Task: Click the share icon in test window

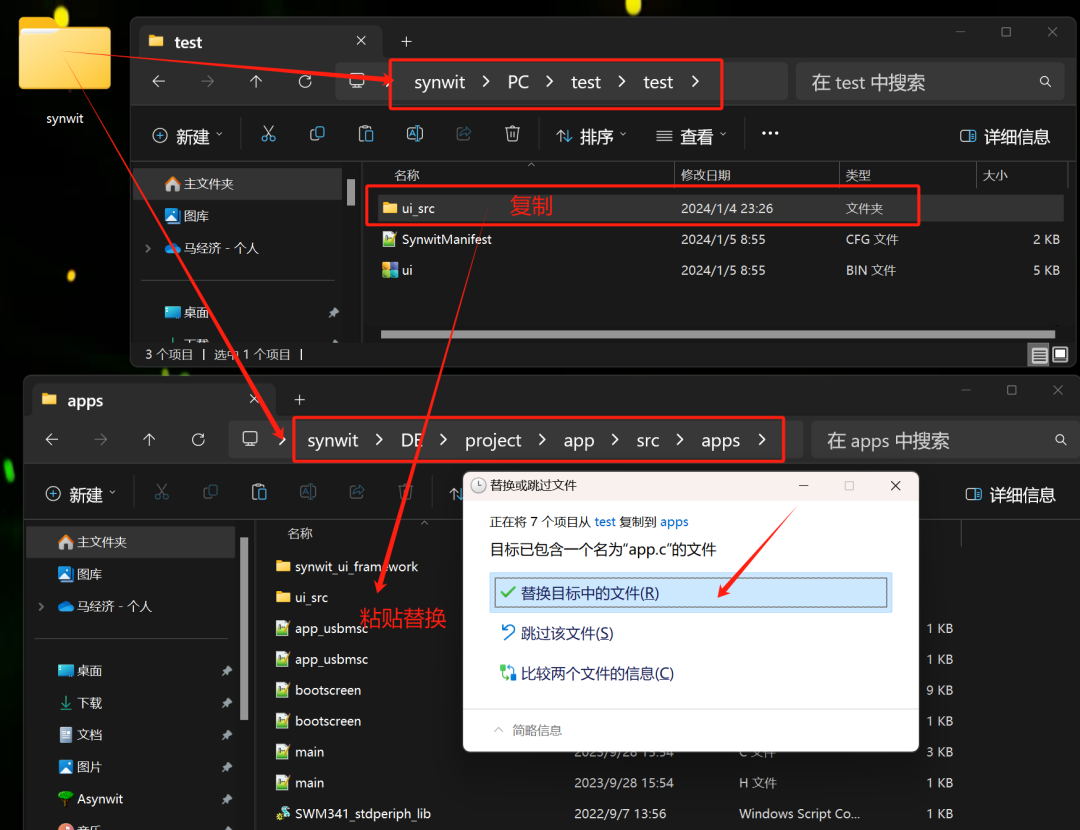Action: click(x=464, y=134)
